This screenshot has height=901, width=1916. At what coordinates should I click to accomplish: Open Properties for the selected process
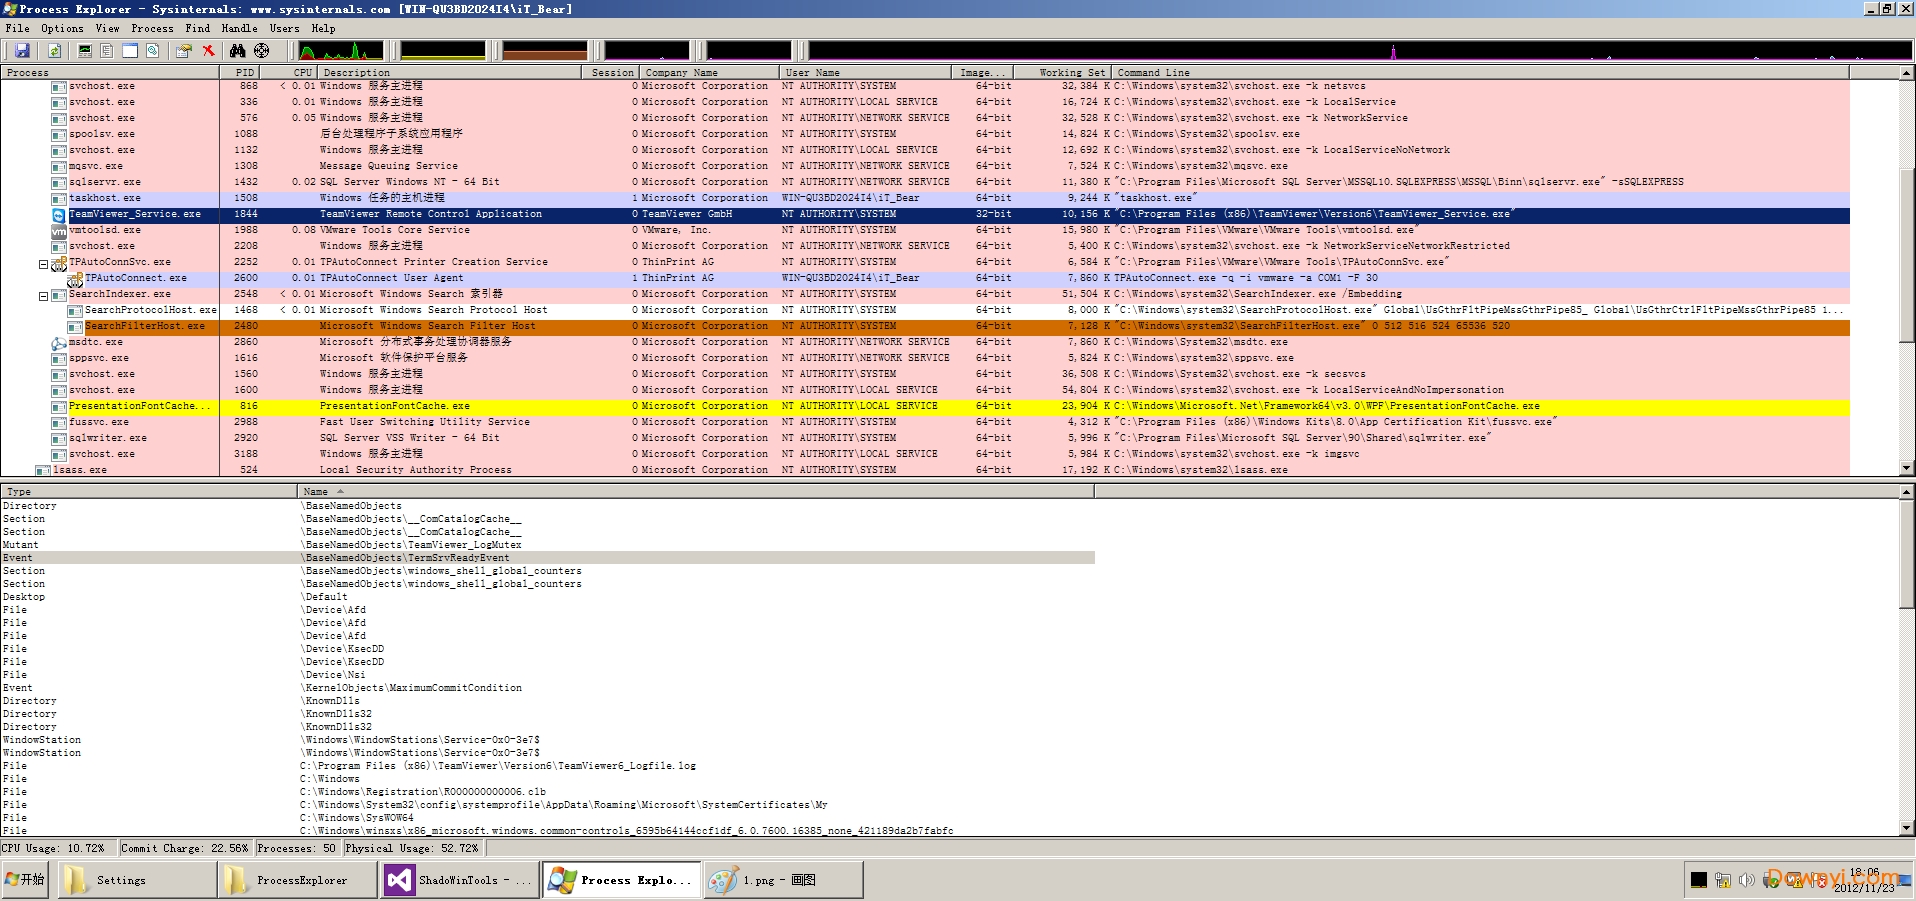(x=183, y=50)
